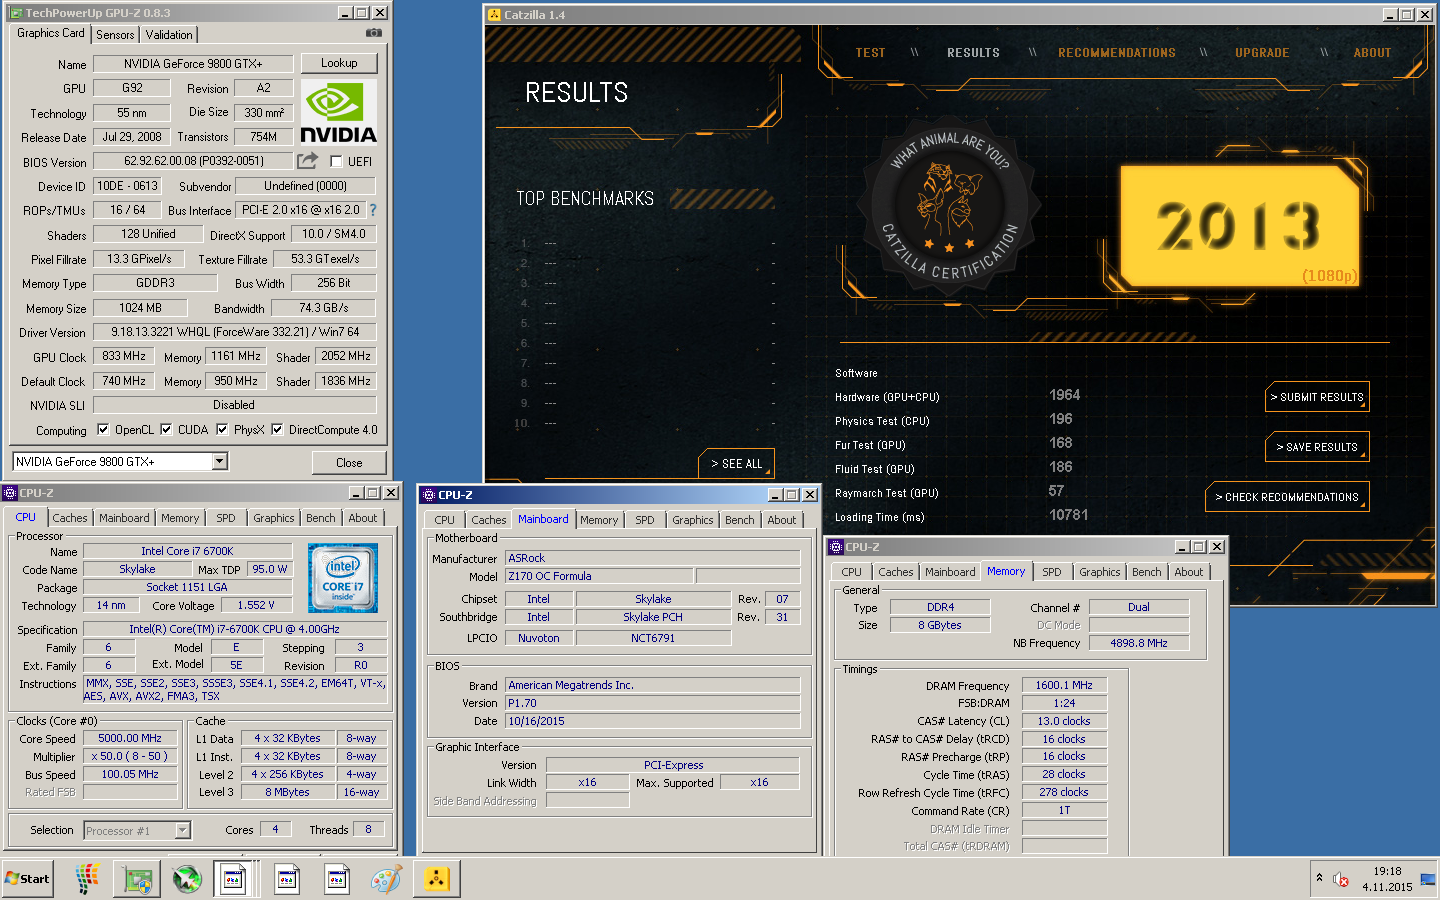Click the muted volume tray icon
The image size is (1440, 900).
click(1342, 880)
